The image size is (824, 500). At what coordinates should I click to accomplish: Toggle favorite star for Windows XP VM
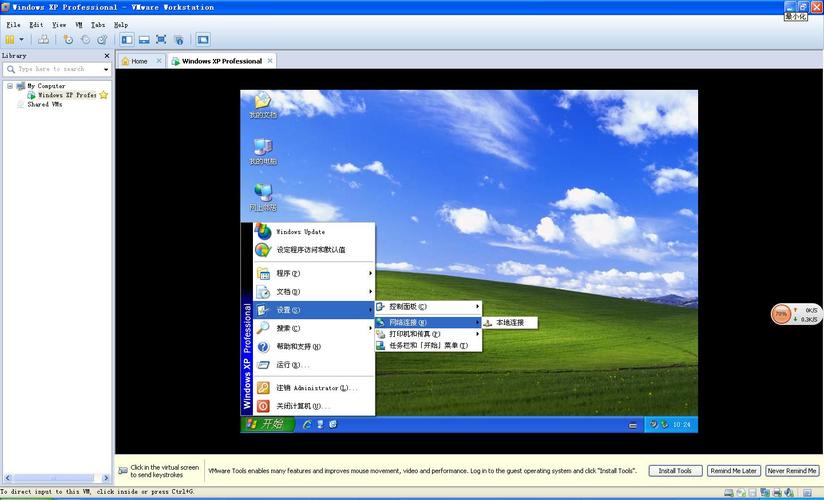pos(103,95)
